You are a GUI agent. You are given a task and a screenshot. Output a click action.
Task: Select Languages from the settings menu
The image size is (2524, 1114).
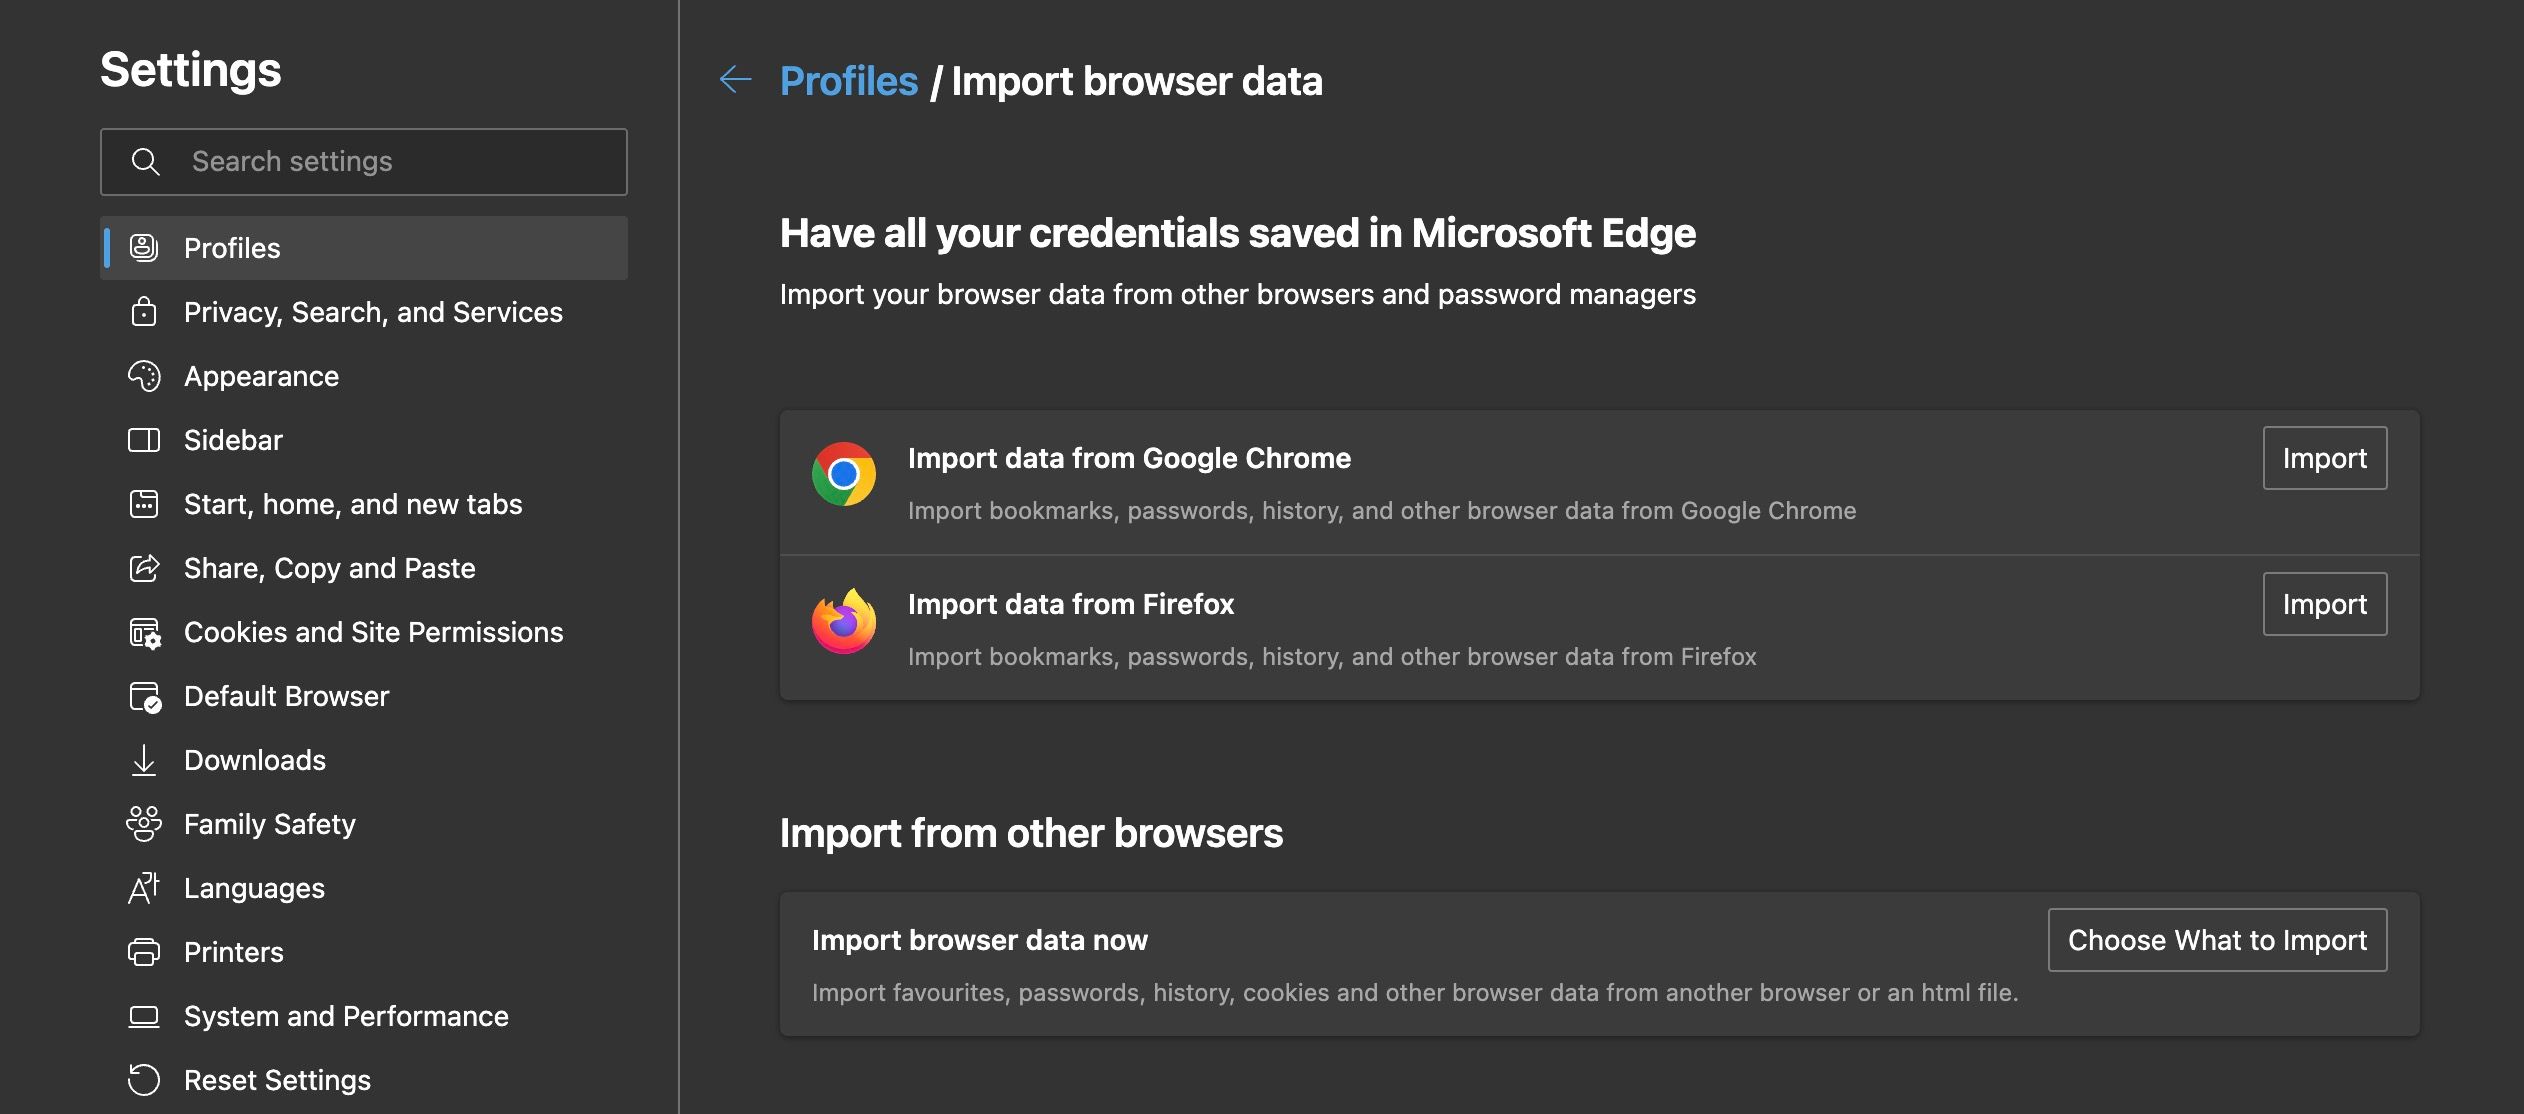pos(253,888)
